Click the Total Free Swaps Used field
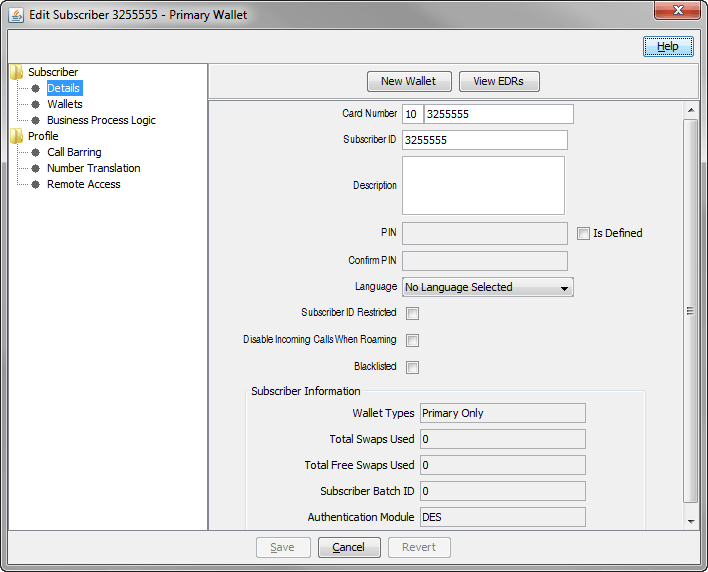Viewport: 708px width, 572px height. click(x=503, y=465)
